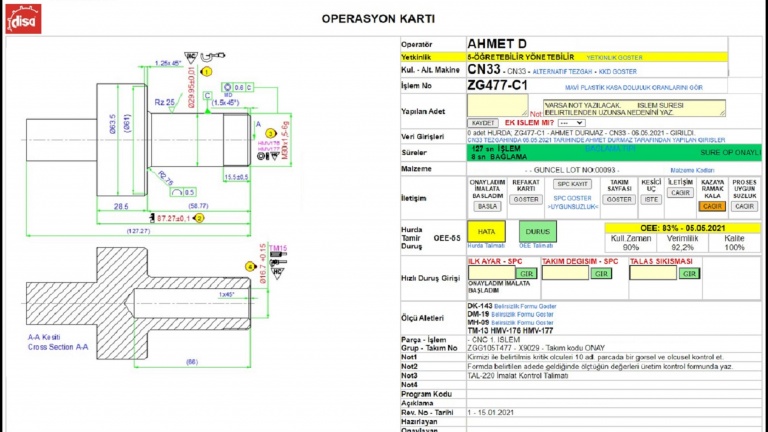Open Mavi Plastik Kasa Doluluk Oranlarını Gör link
768x432 pixels.
coord(634,88)
